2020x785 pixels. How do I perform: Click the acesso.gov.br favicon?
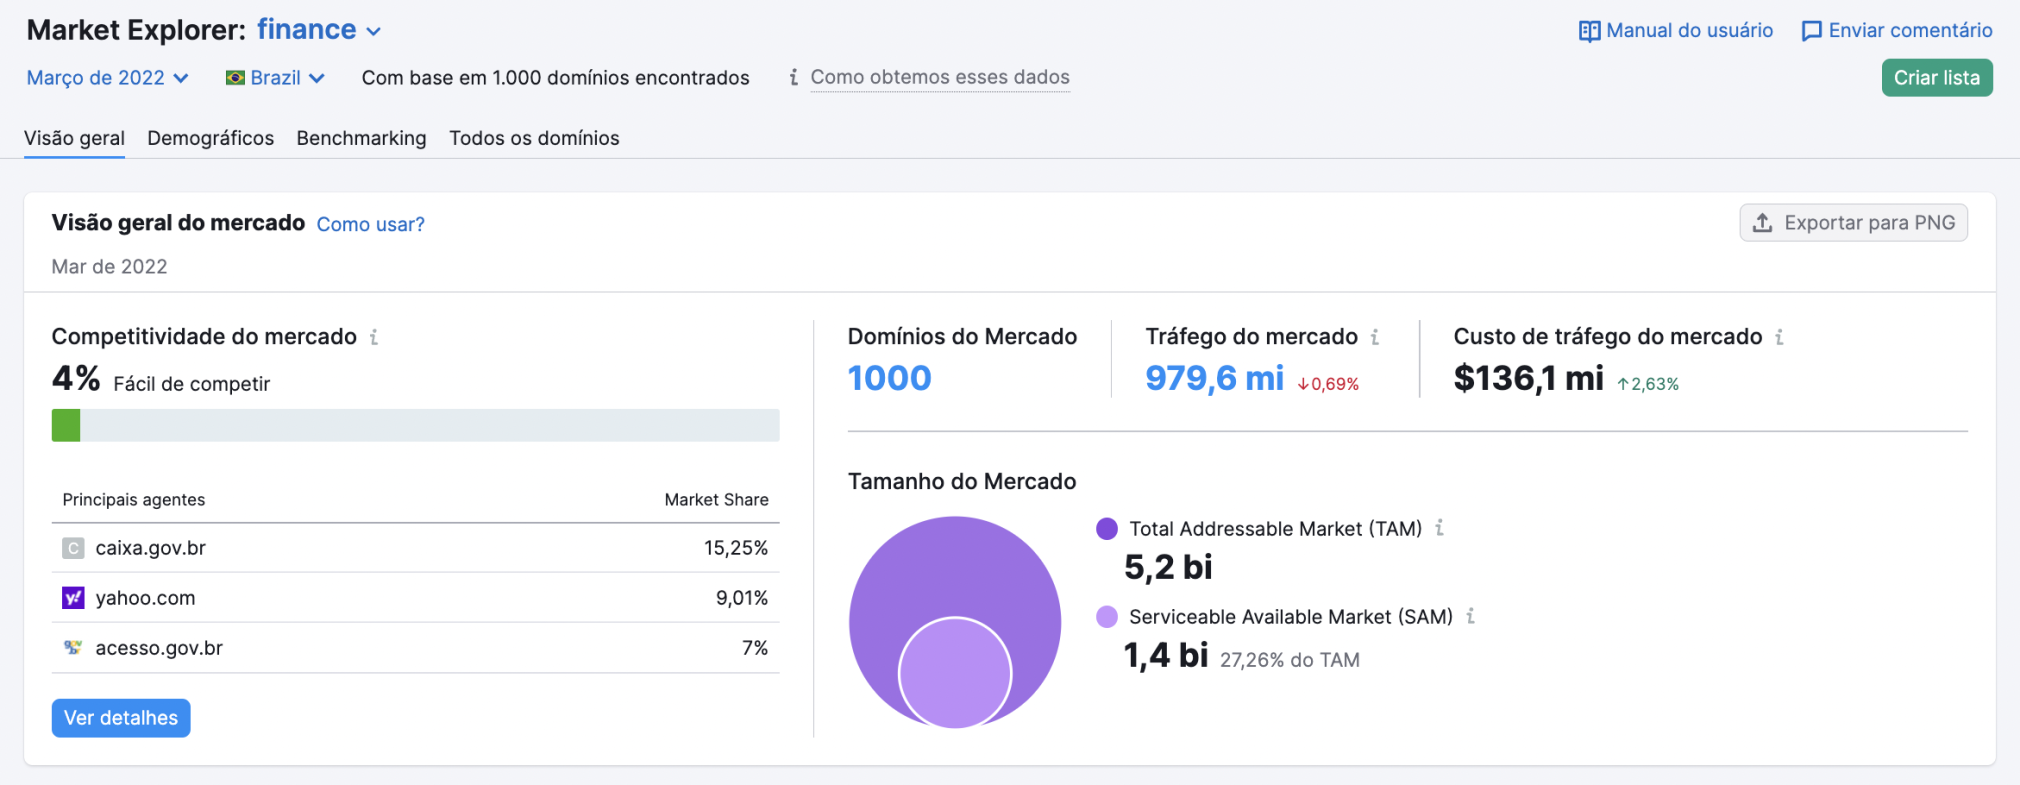[x=73, y=648]
